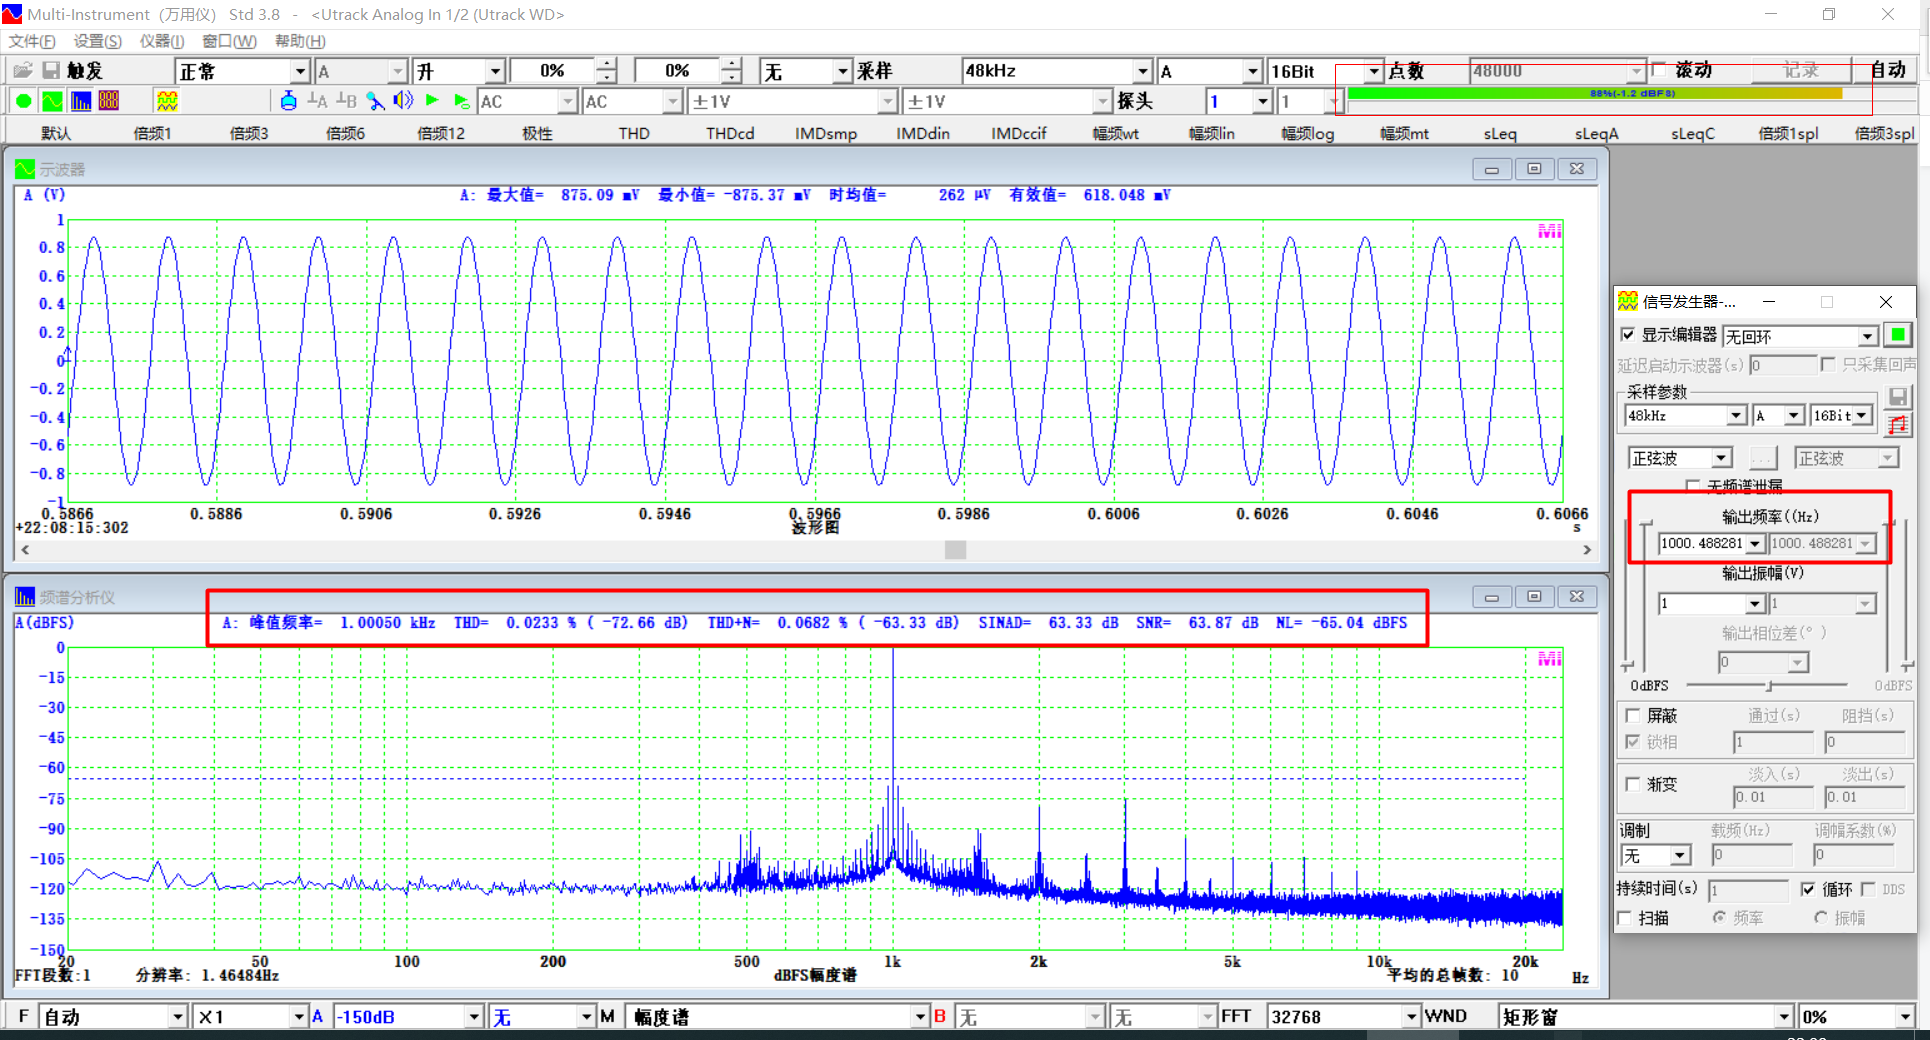Image resolution: width=1930 pixels, height=1040 pixels.
Task: Select the THD panel tab
Action: (632, 132)
